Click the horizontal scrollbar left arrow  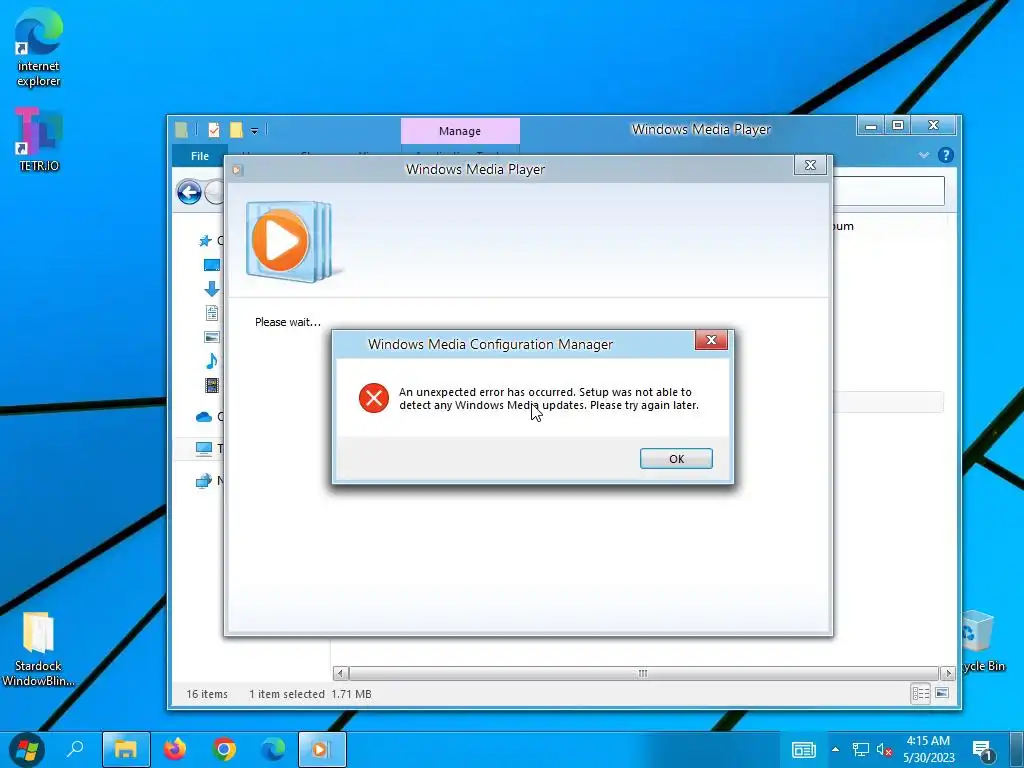point(340,673)
